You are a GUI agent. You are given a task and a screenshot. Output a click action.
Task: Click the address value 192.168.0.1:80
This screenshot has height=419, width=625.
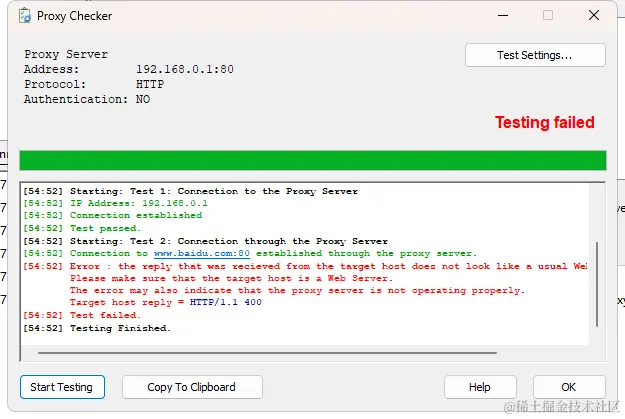point(185,69)
